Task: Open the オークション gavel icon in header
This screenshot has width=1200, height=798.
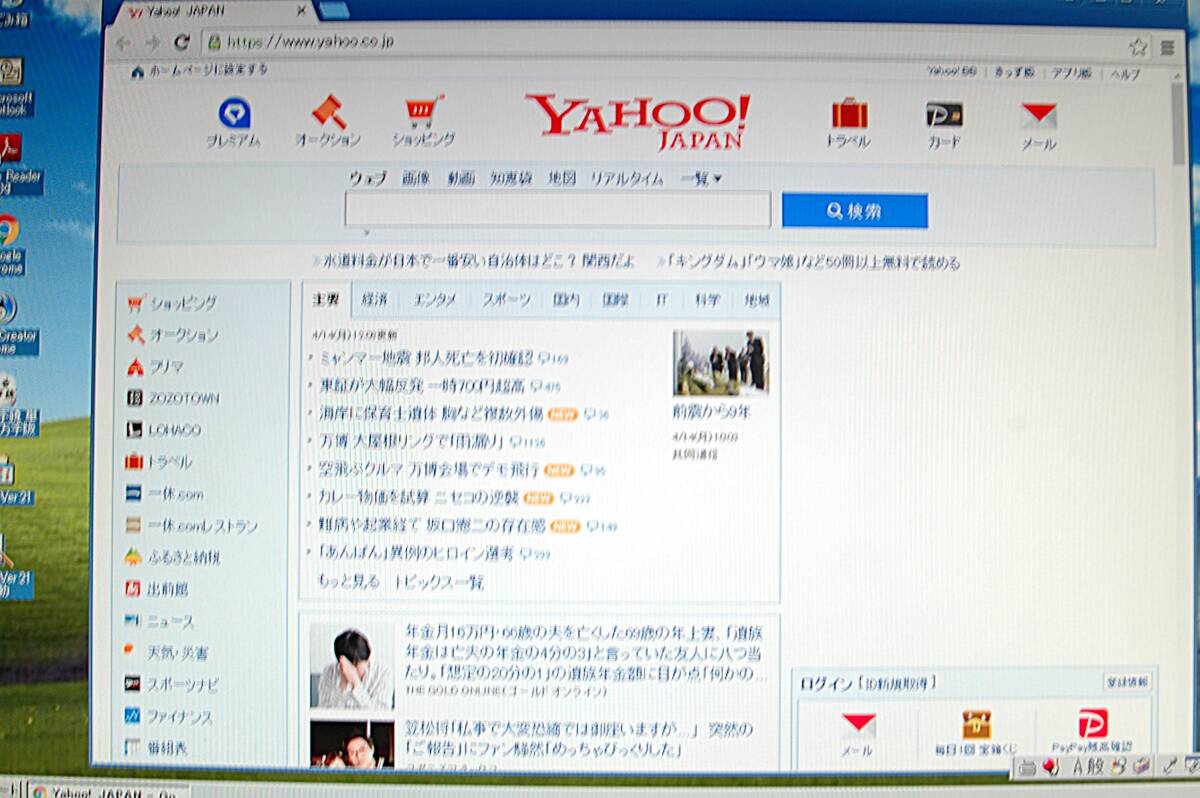Action: tap(328, 112)
